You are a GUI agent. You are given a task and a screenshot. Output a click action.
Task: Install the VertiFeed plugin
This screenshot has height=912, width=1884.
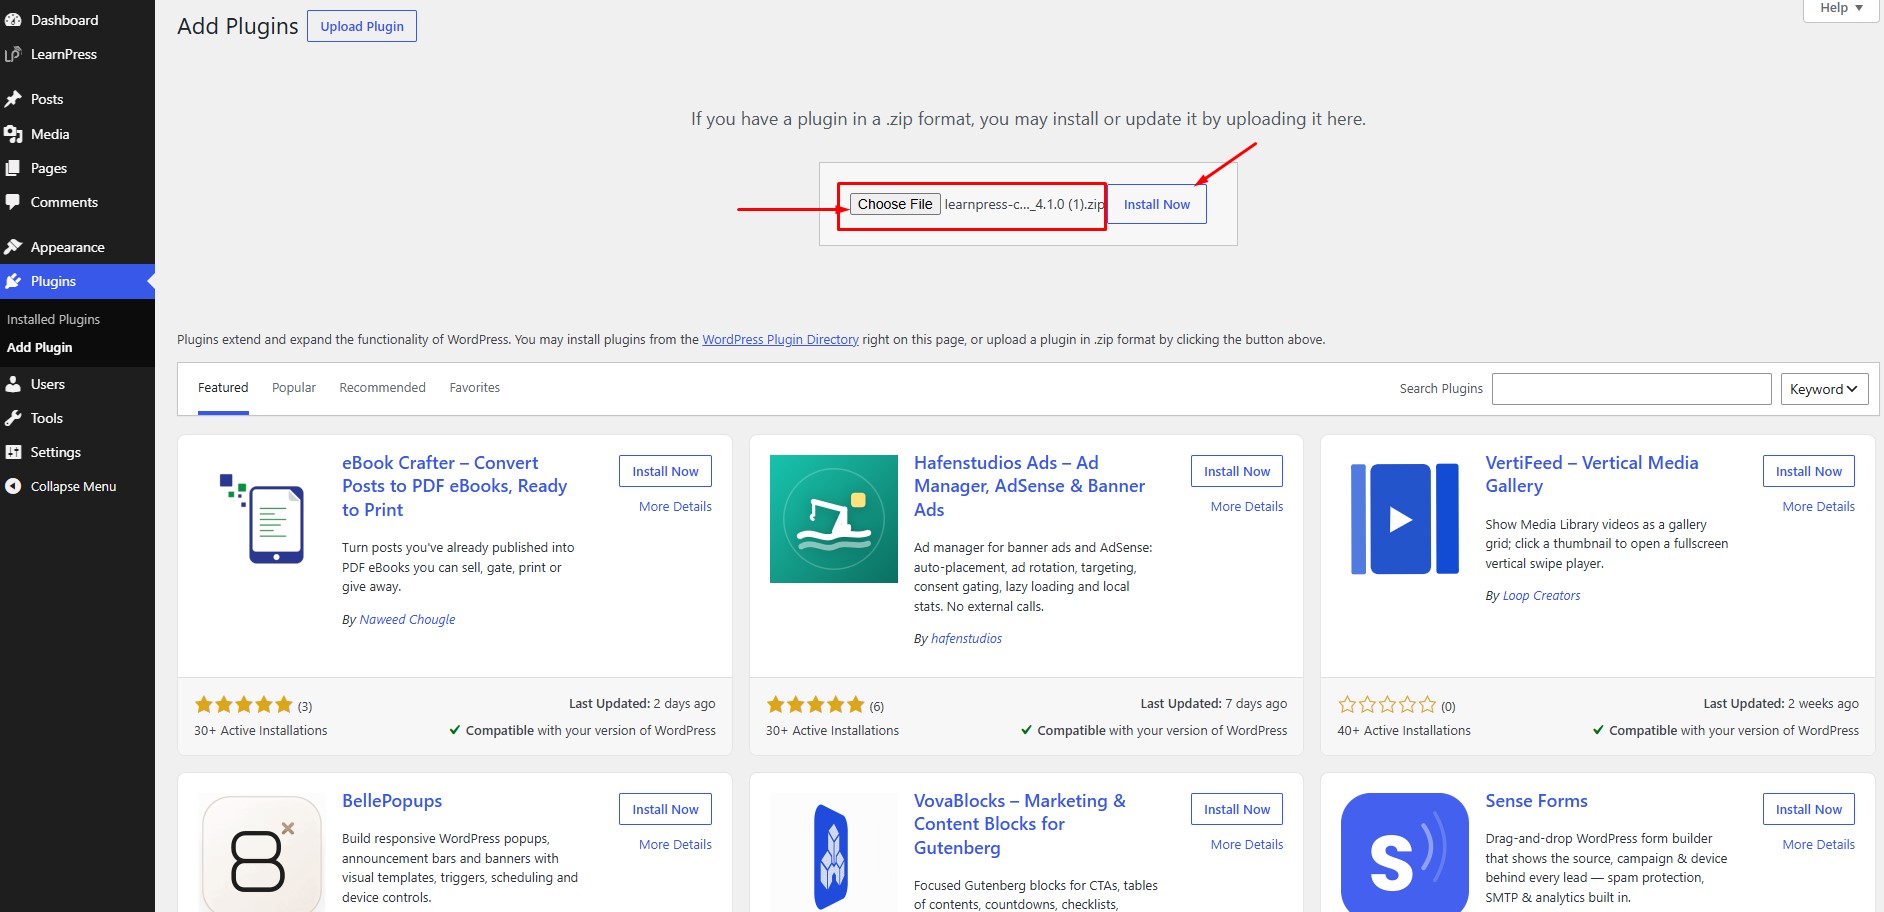point(1809,471)
